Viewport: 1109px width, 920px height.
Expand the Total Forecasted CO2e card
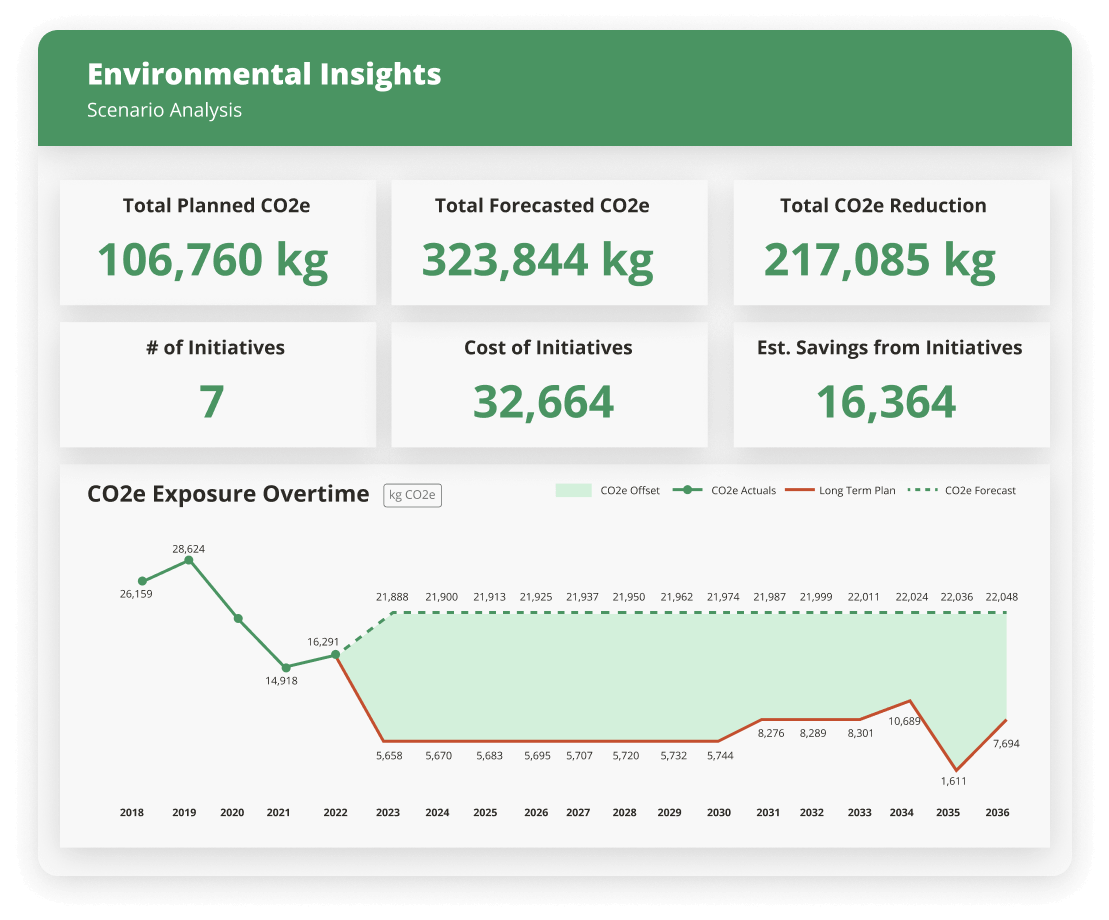[x=548, y=242]
